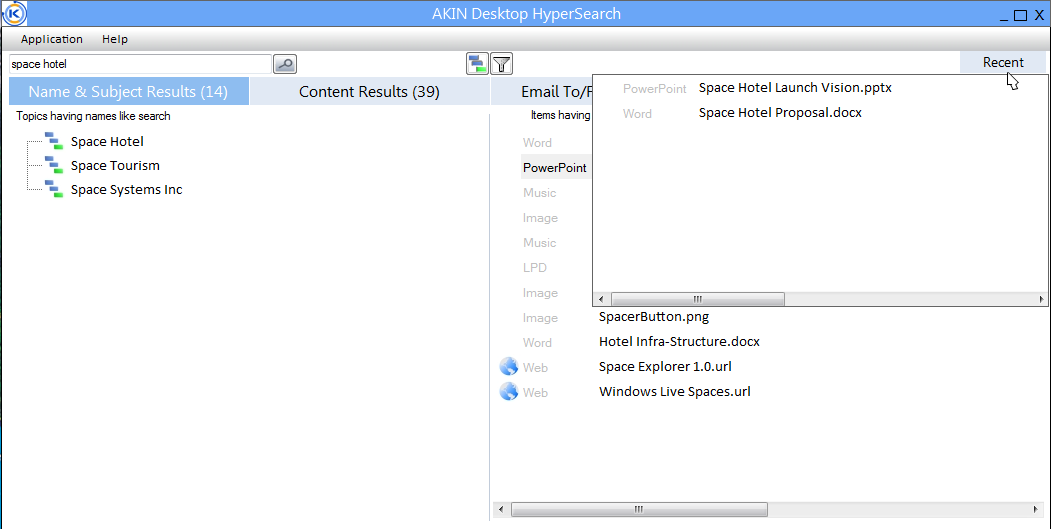Click the filter funnel icon
Screen dimensions: 1051x529
coord(501,64)
